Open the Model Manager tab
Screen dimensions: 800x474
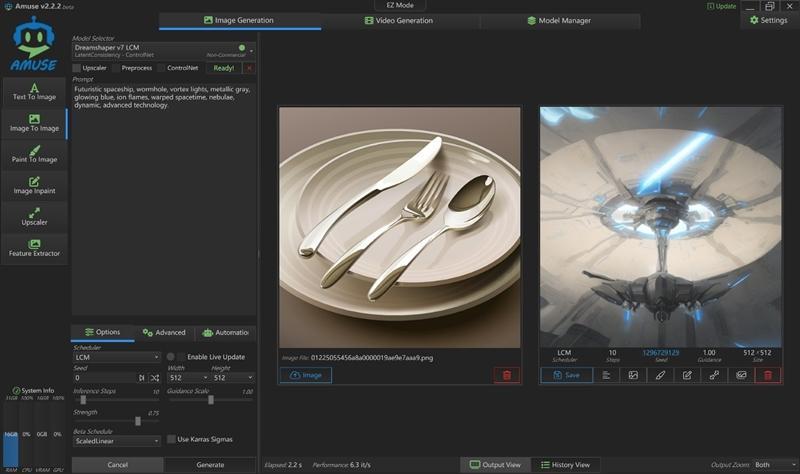coord(559,20)
